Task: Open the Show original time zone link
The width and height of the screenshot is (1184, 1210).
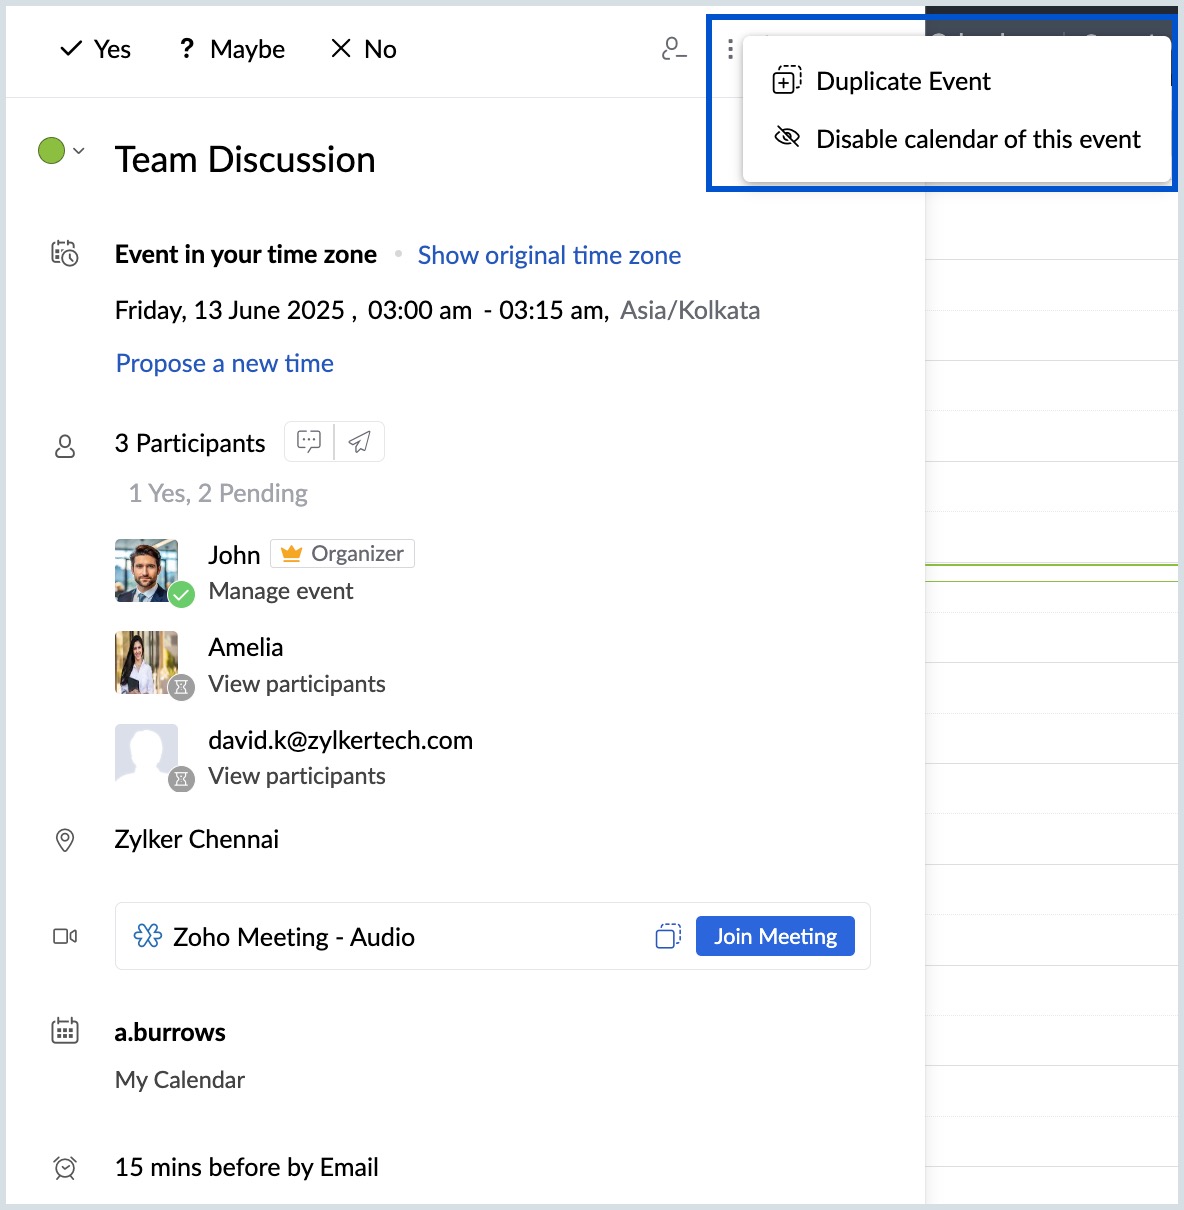Action: (549, 255)
